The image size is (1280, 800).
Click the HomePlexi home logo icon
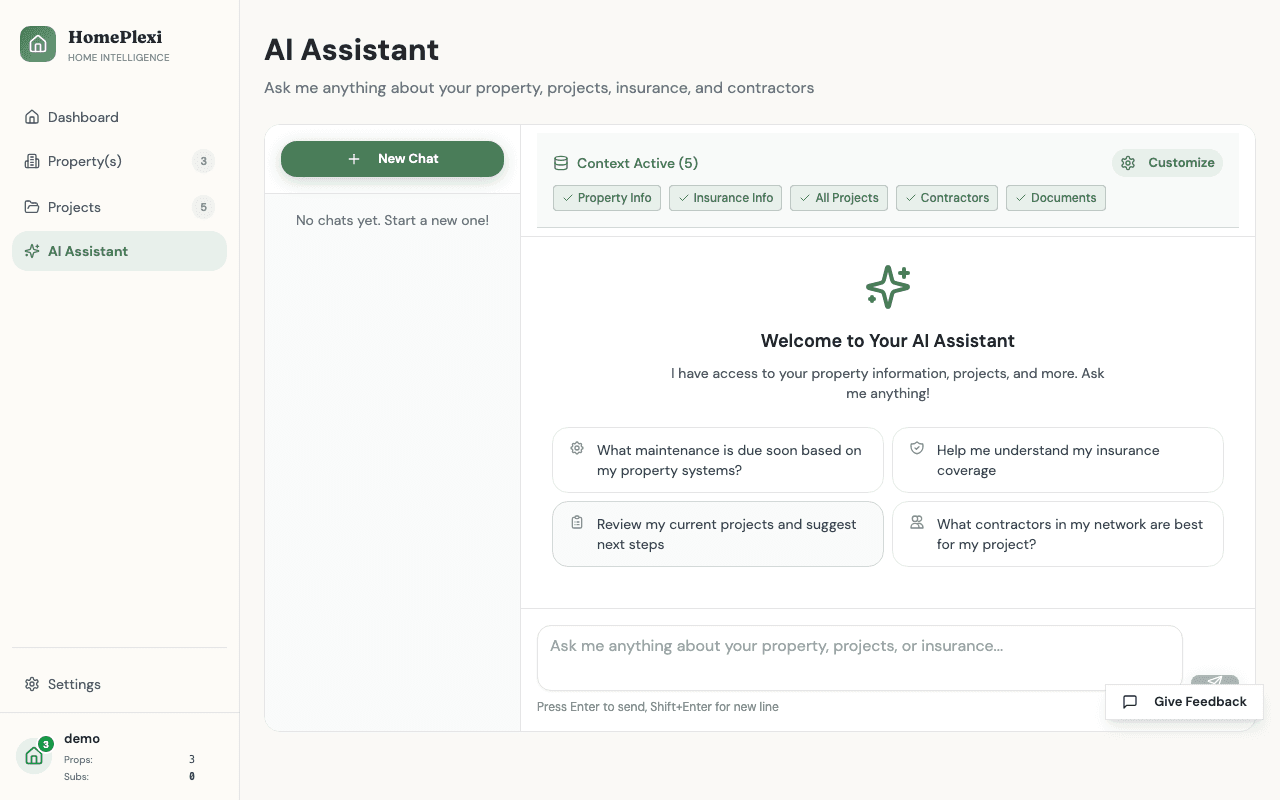pyautogui.click(x=37, y=44)
